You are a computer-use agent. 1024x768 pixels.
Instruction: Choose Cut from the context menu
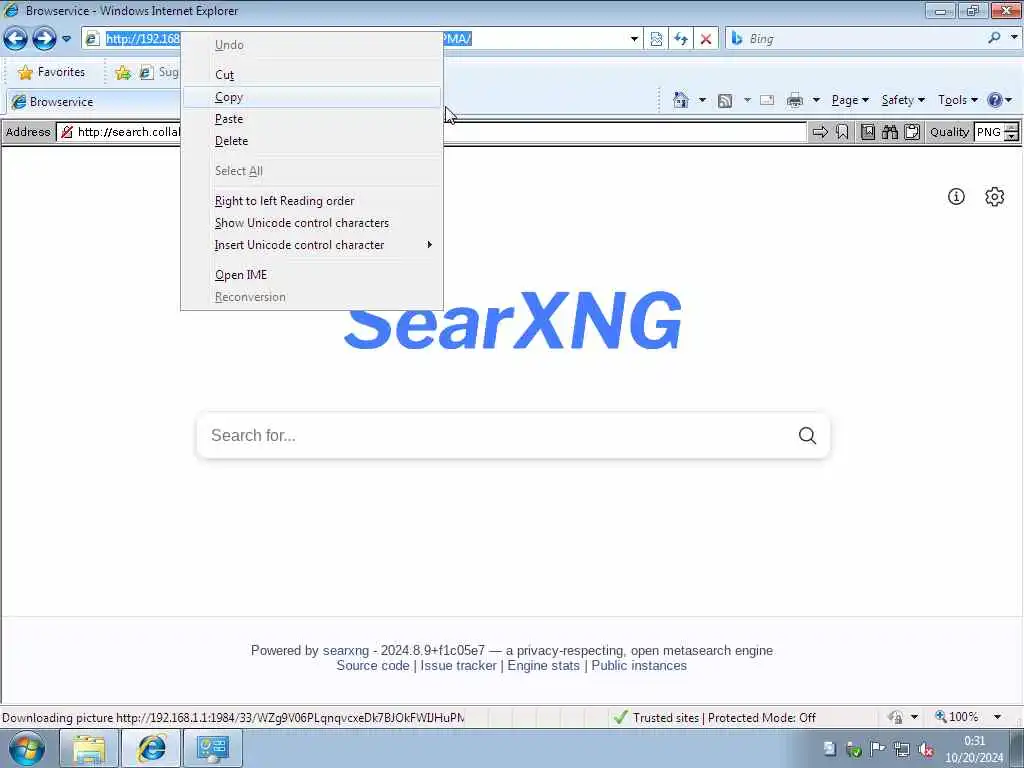[x=312, y=74]
